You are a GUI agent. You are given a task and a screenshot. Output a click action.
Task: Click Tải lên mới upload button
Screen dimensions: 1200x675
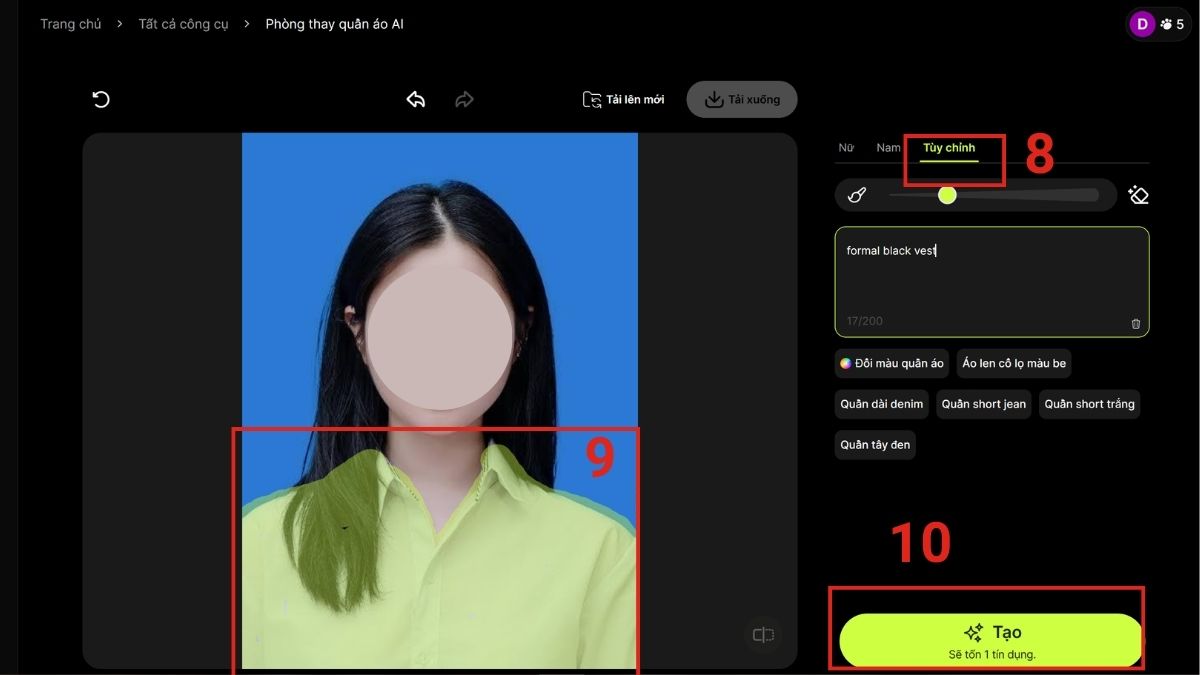pyautogui.click(x=624, y=100)
